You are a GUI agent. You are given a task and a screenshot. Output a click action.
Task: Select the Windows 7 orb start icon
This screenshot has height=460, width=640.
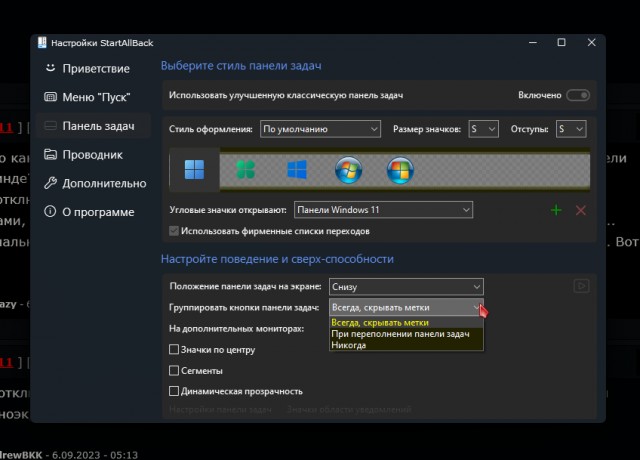click(x=348, y=170)
